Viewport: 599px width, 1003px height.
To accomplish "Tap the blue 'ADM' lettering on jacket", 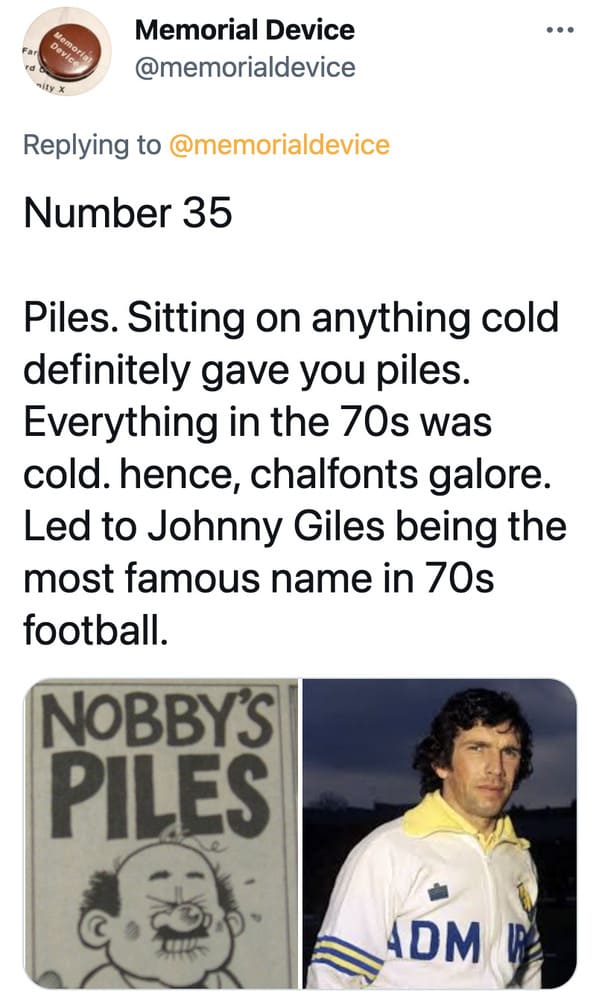I will click(437, 941).
